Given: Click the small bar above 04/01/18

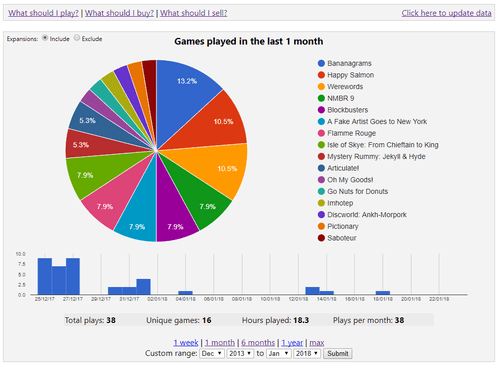Looking at the screenshot, I should click(185, 293).
